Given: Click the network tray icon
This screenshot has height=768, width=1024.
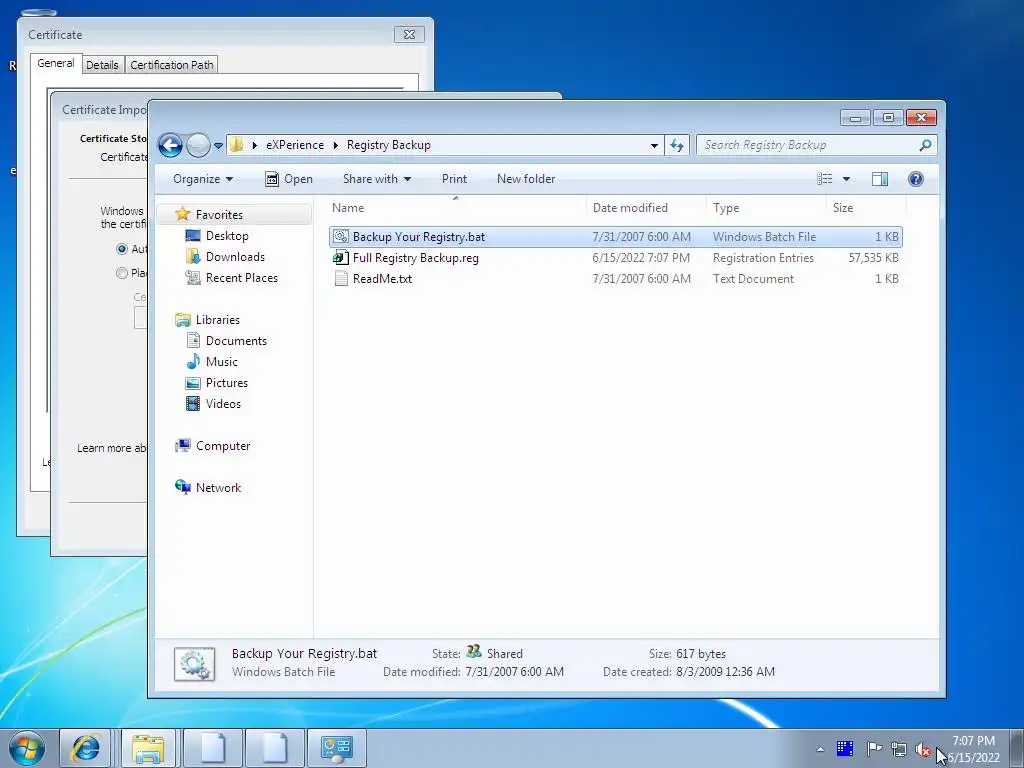Looking at the screenshot, I should (899, 749).
